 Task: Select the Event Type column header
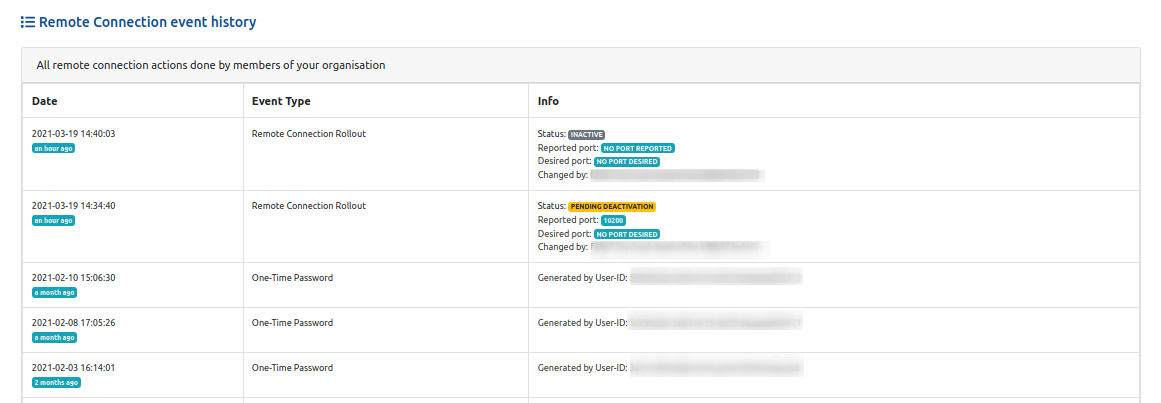click(281, 101)
